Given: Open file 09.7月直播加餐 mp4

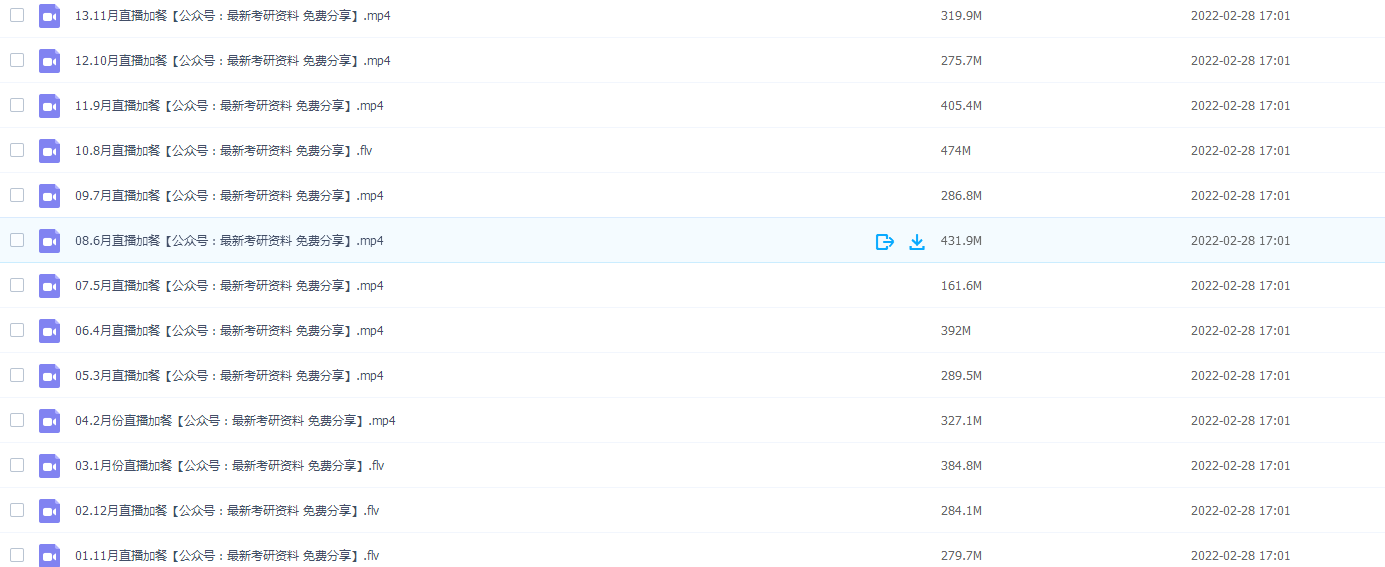Looking at the screenshot, I should (x=229, y=196).
